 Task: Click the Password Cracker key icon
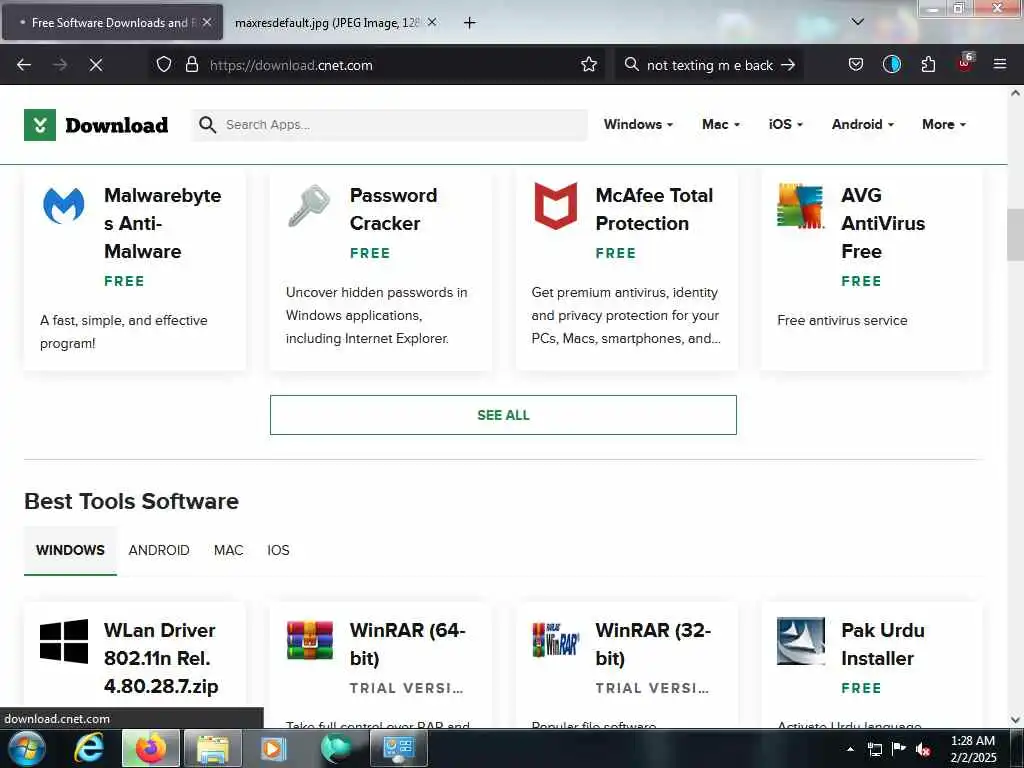coord(309,205)
